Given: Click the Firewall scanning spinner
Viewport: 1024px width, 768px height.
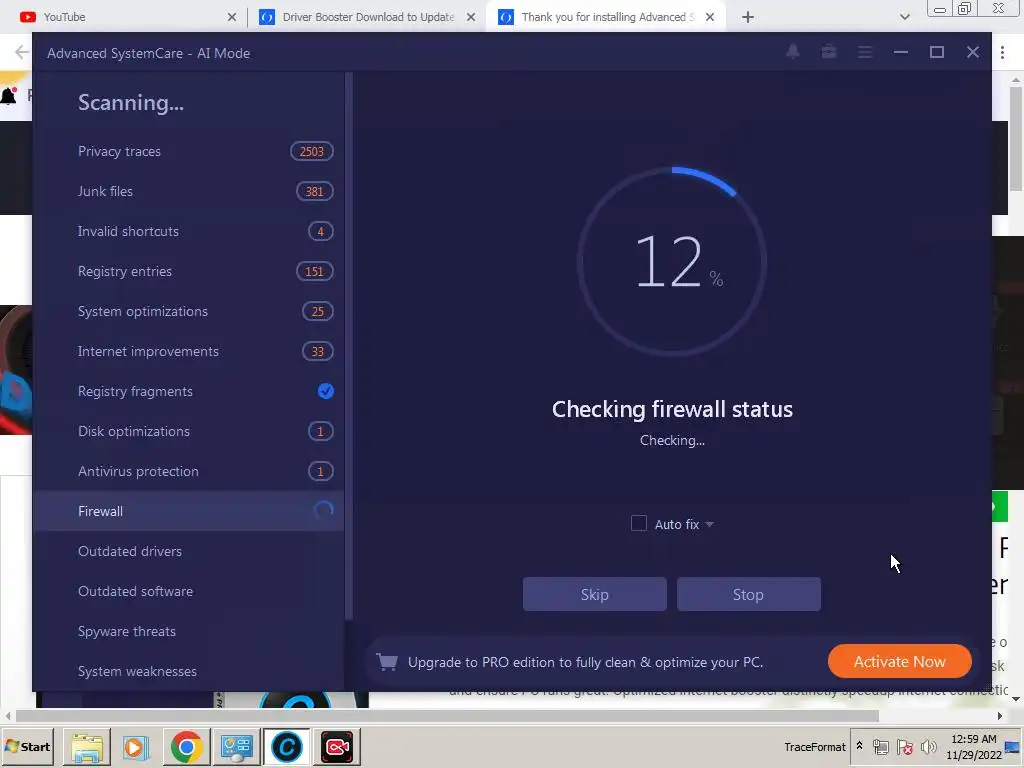Looking at the screenshot, I should point(323,511).
